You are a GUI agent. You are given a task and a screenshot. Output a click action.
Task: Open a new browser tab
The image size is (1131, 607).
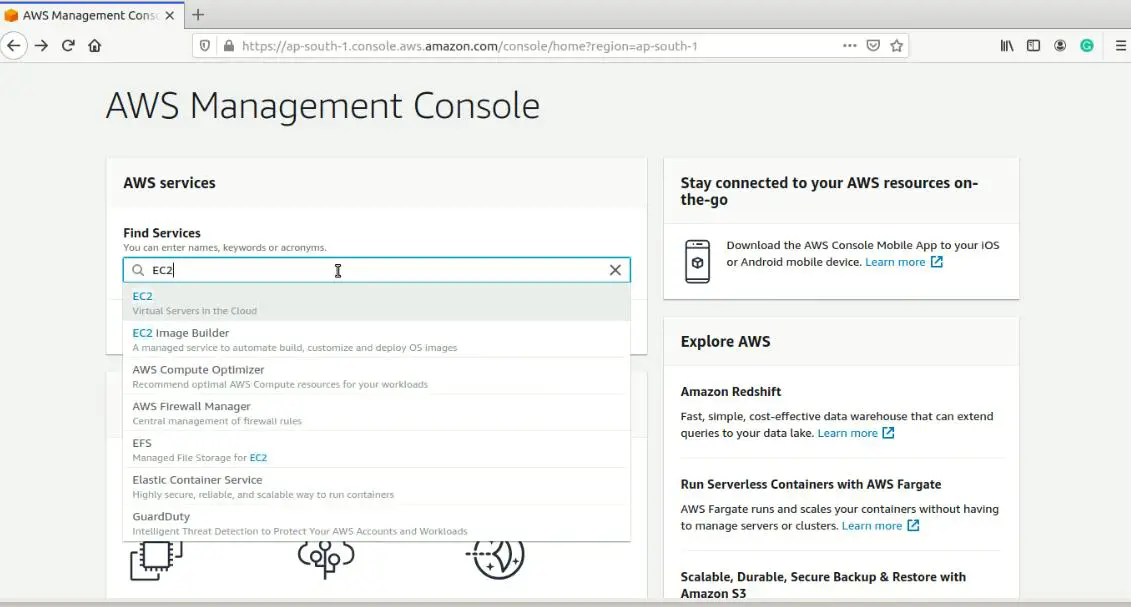click(197, 15)
